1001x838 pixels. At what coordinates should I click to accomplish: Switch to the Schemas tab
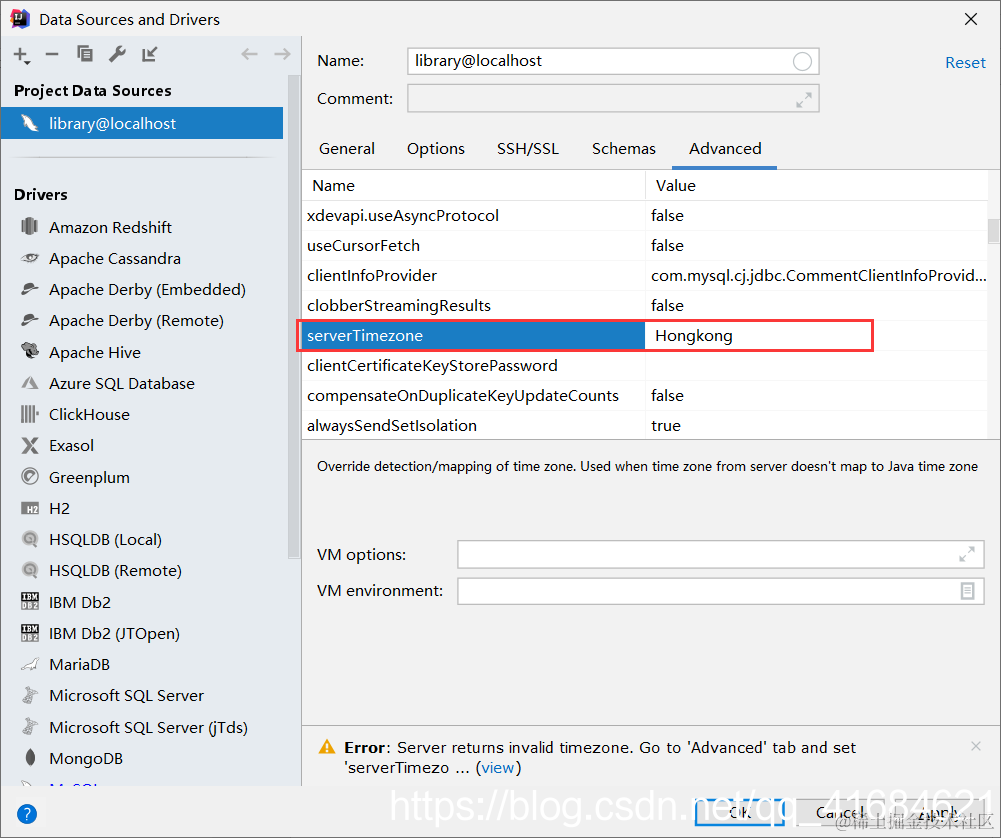(624, 149)
